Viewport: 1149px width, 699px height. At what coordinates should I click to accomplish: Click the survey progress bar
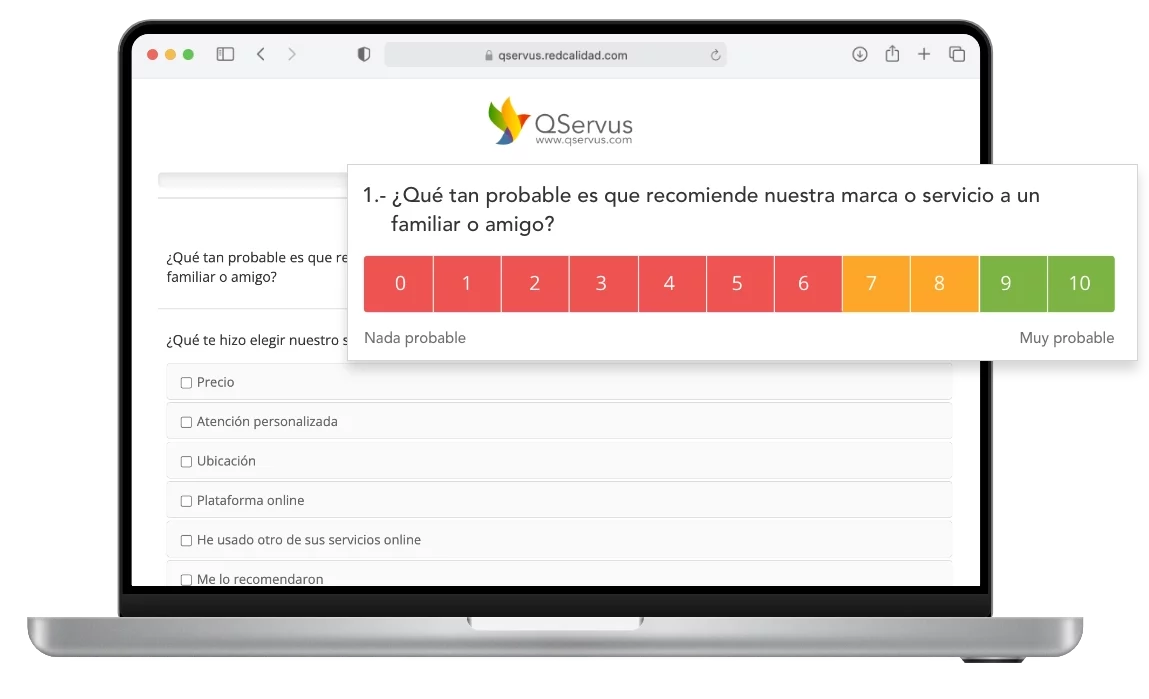point(252,180)
